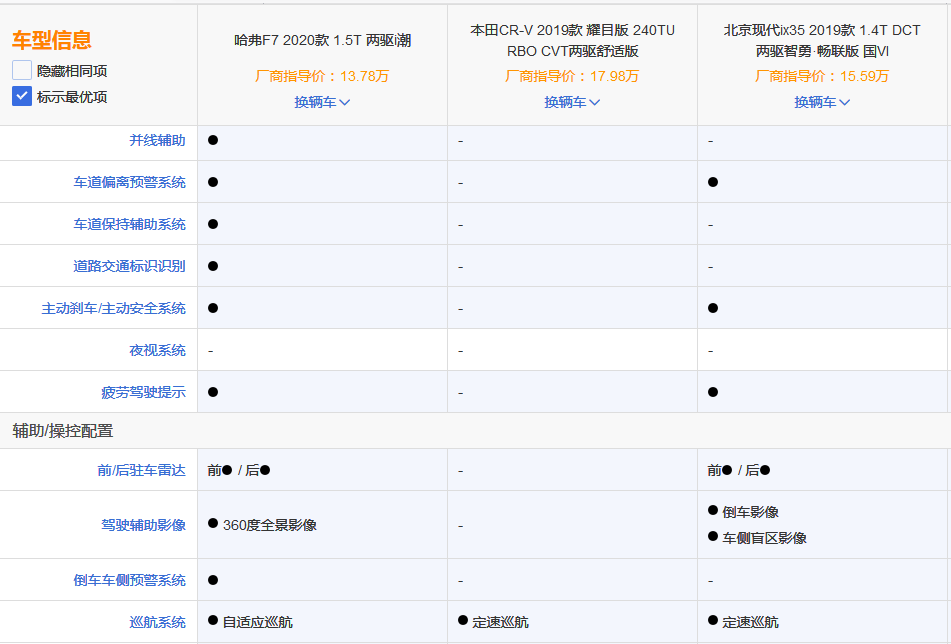Viewport: 951px width, 644px height.
Task: Open 换辆车 dropdown under 本田CR-V
Action: [x=572, y=102]
